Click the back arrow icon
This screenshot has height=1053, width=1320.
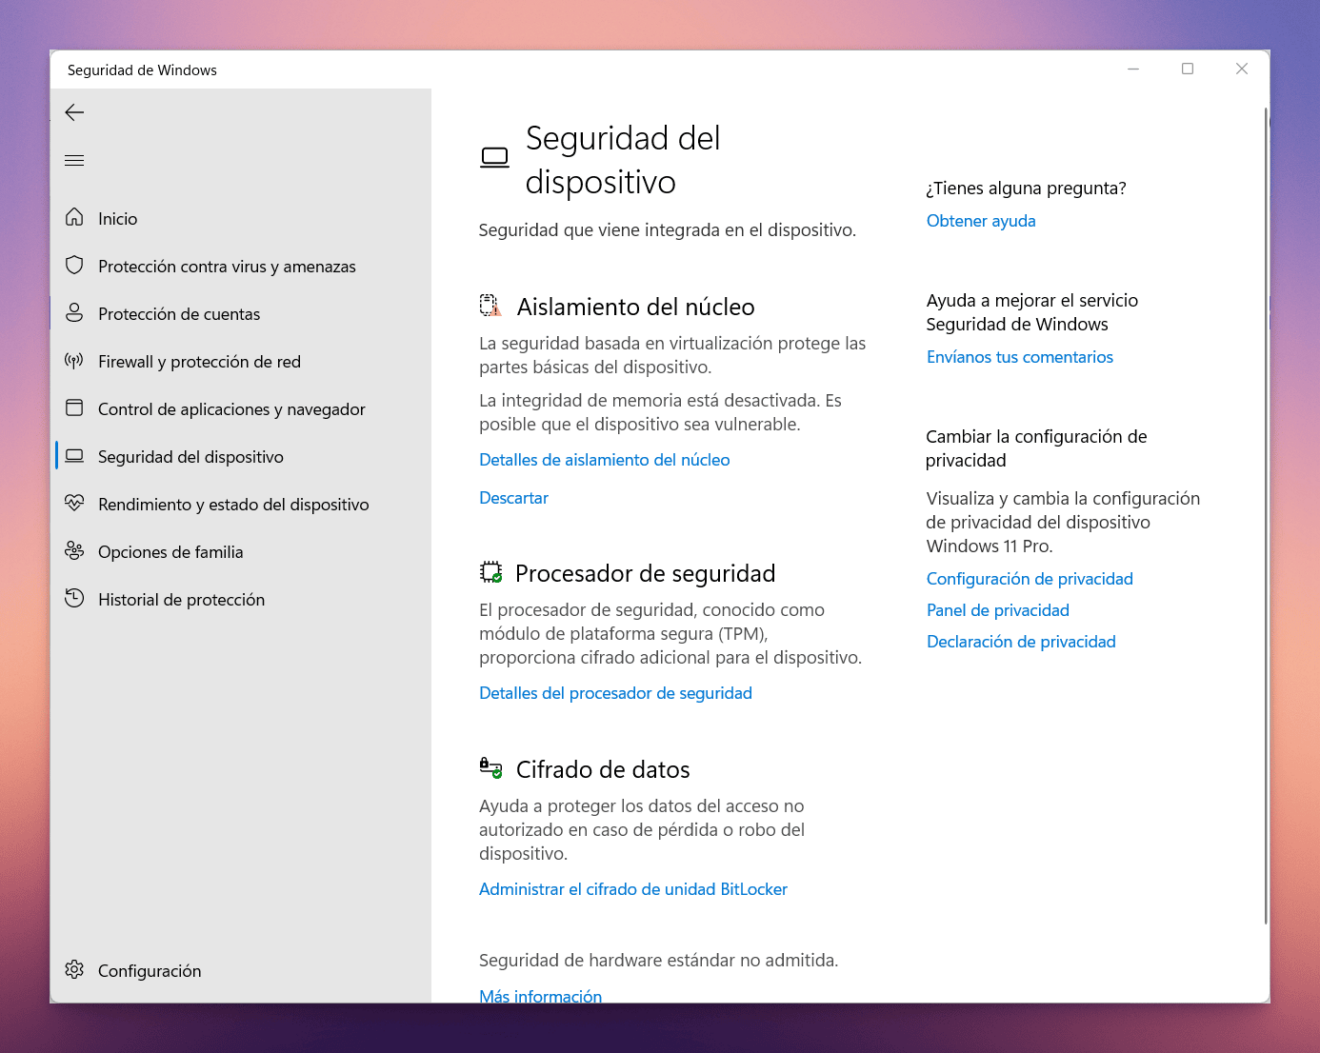point(74,113)
